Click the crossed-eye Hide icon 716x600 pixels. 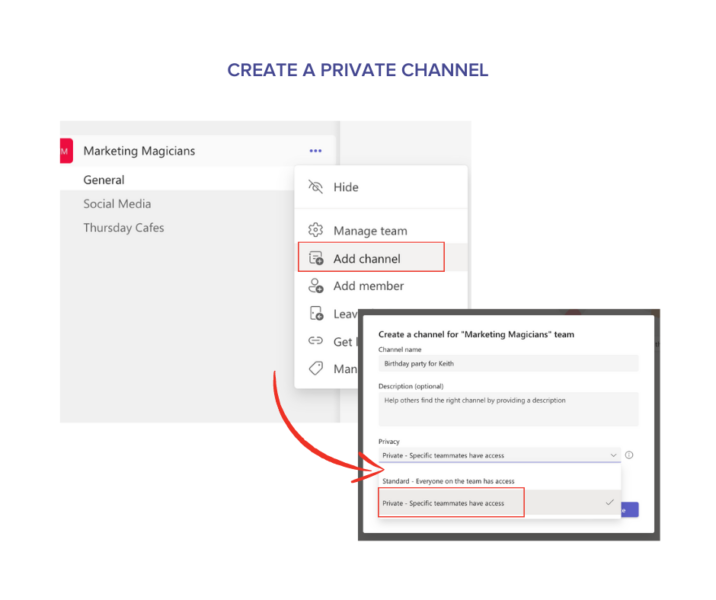tap(316, 187)
